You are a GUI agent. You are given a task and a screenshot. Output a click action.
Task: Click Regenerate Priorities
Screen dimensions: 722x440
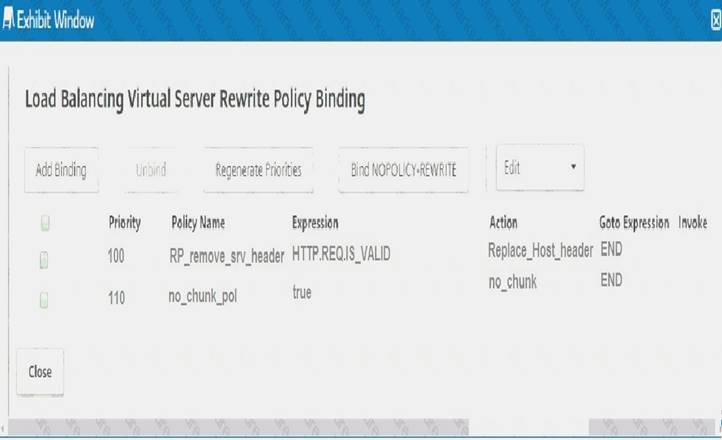pos(258,170)
